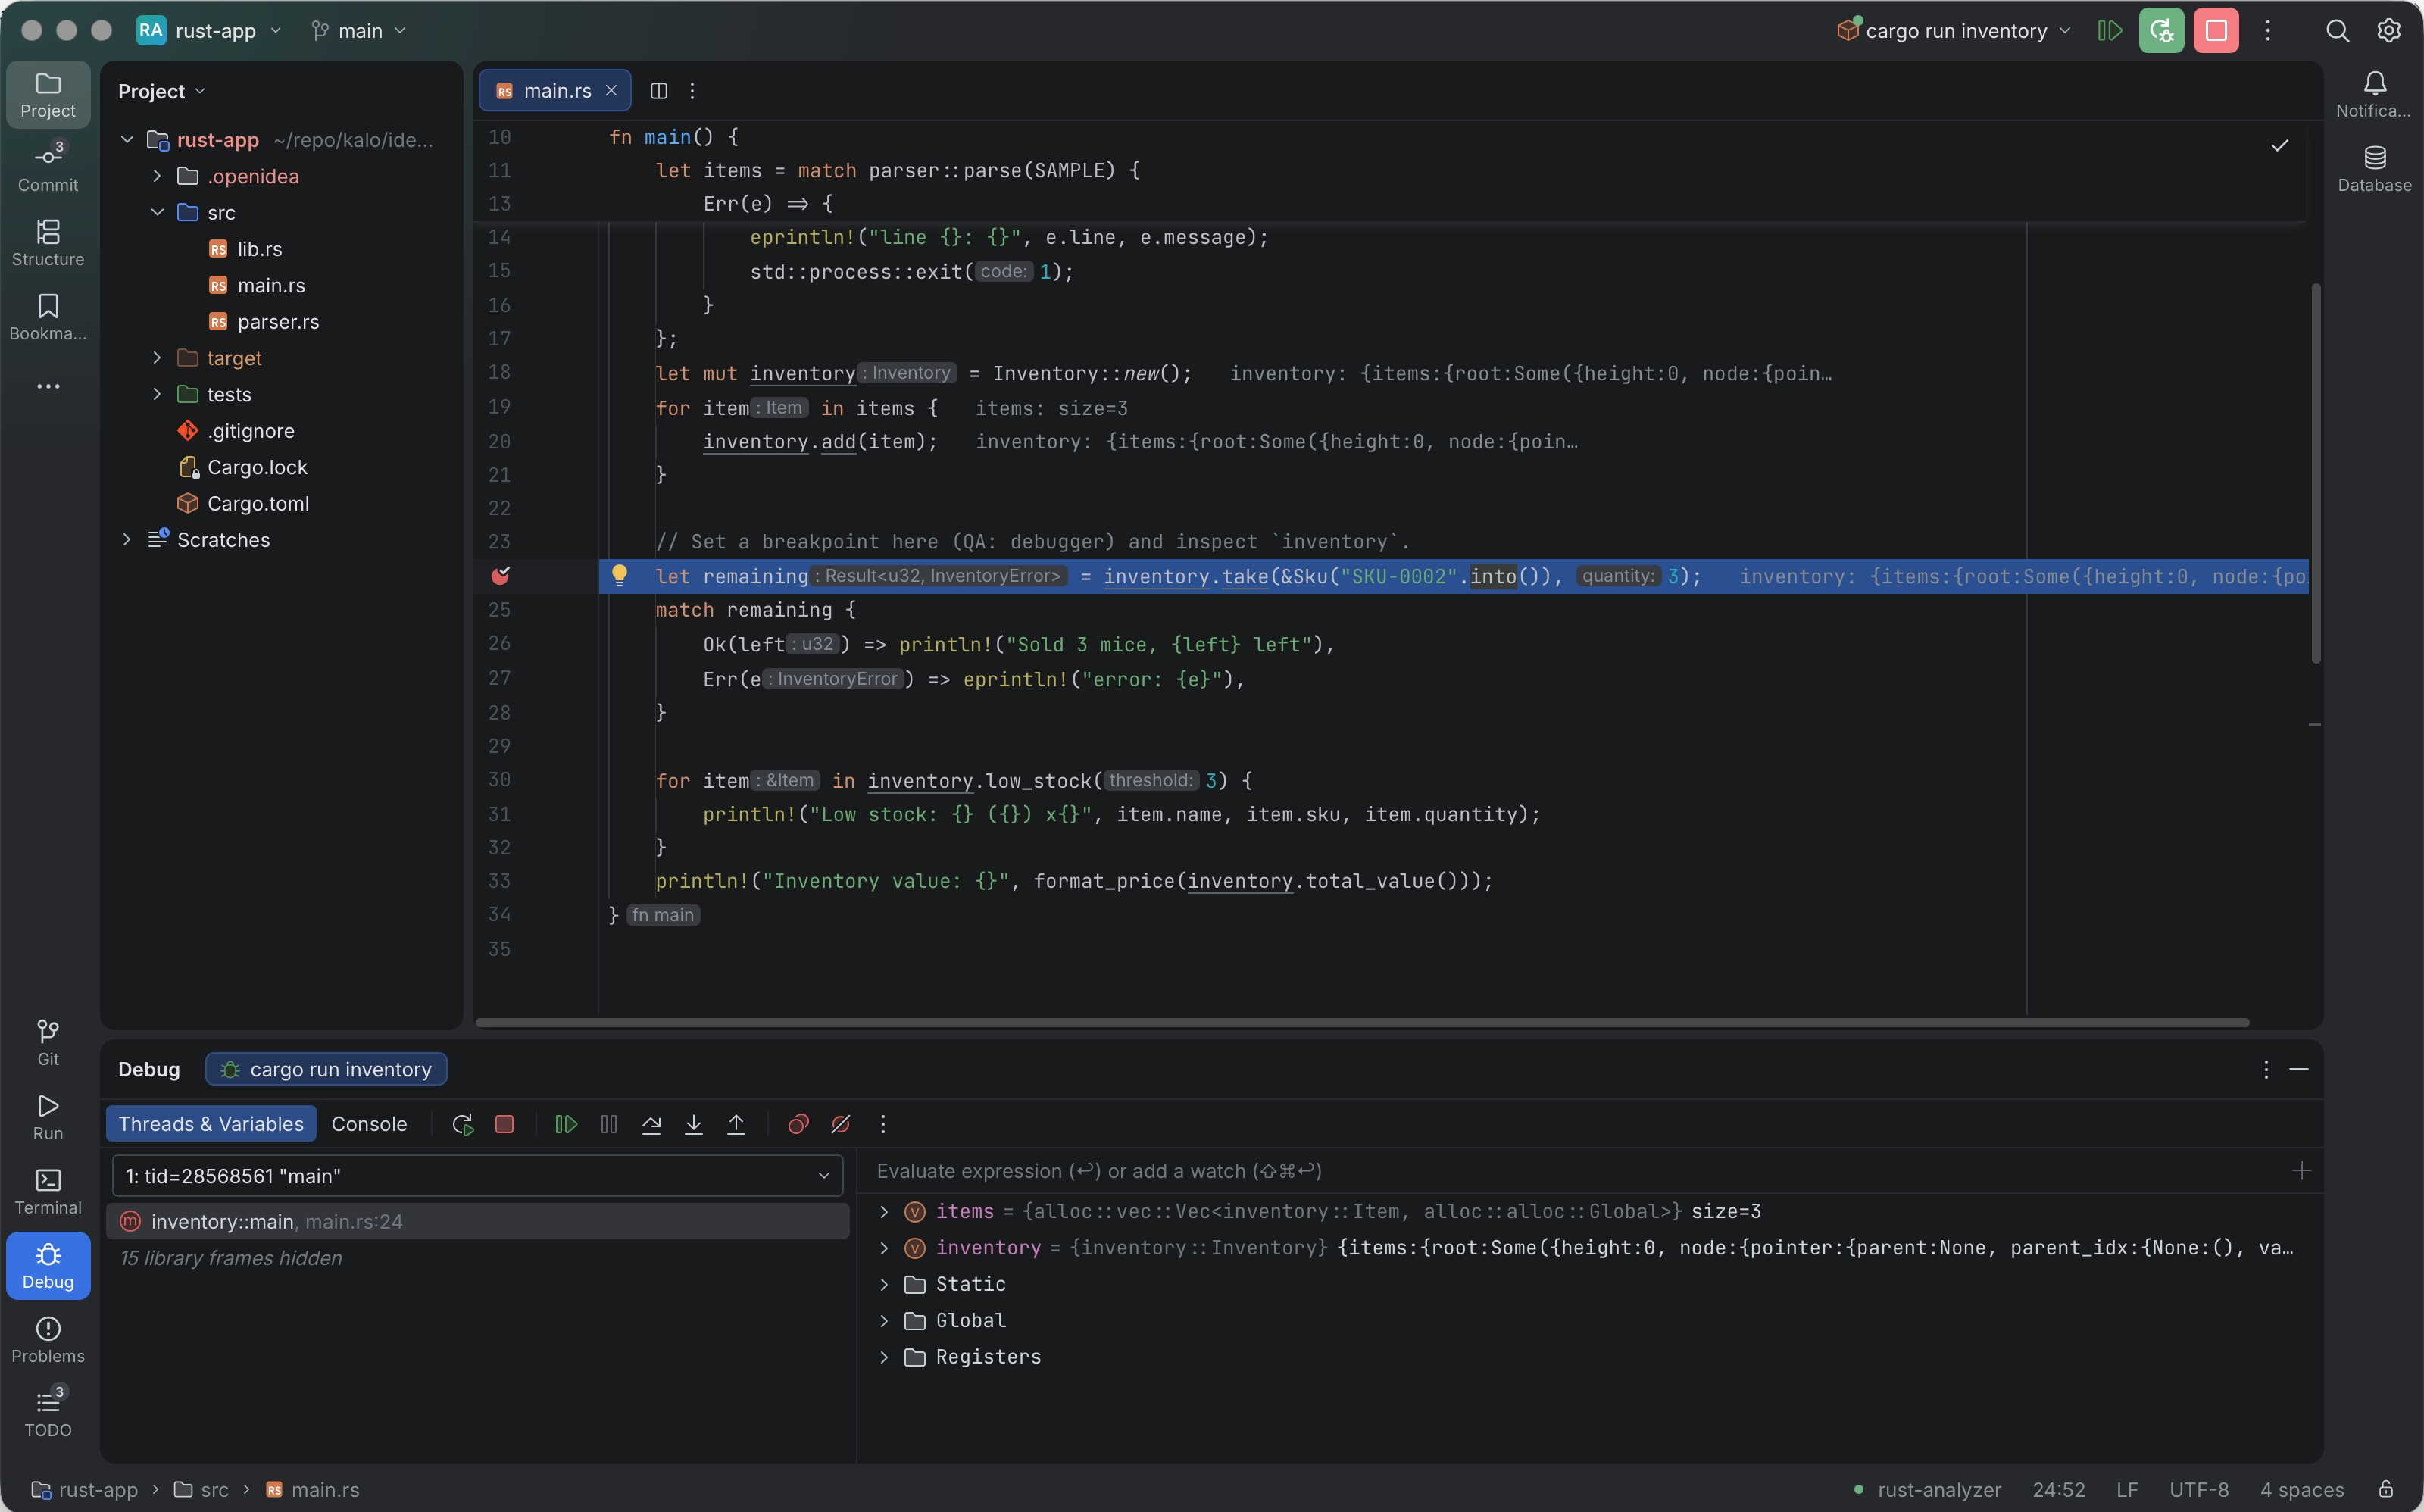Toggle Mute Breakpoints
Screen dimensions: 2424x1512
(841, 1124)
